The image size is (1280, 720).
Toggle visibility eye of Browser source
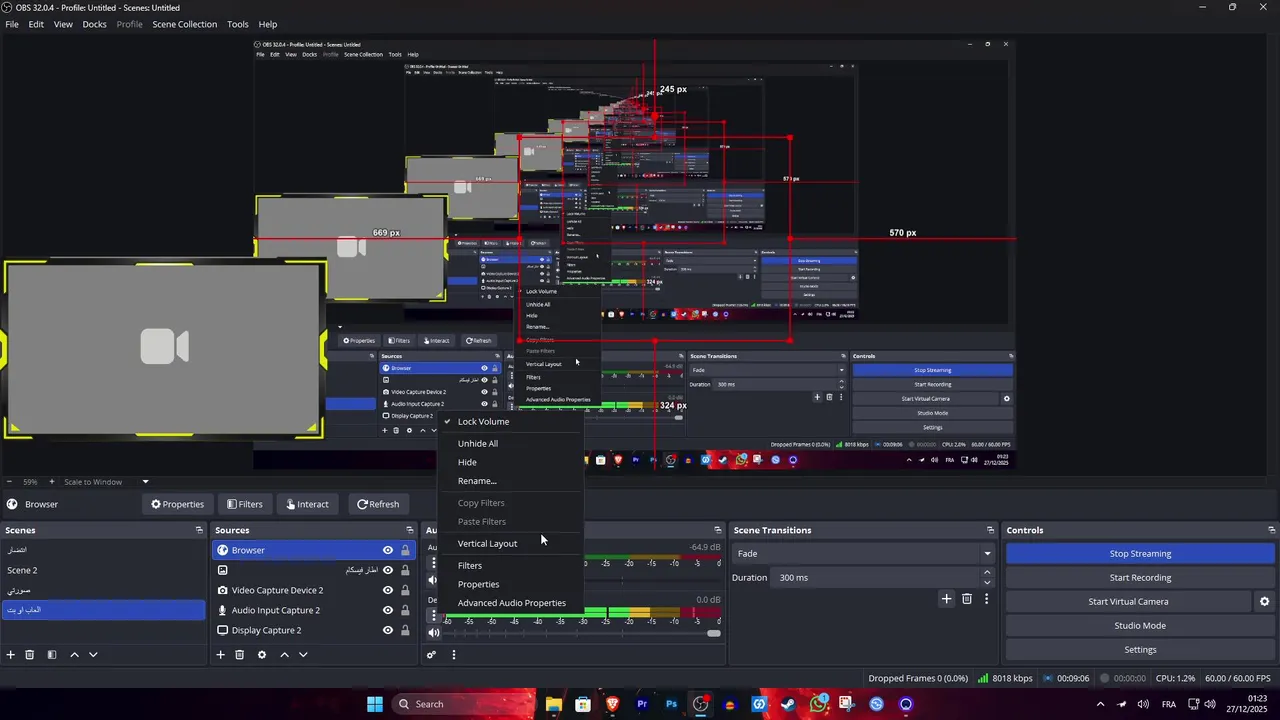click(x=388, y=550)
